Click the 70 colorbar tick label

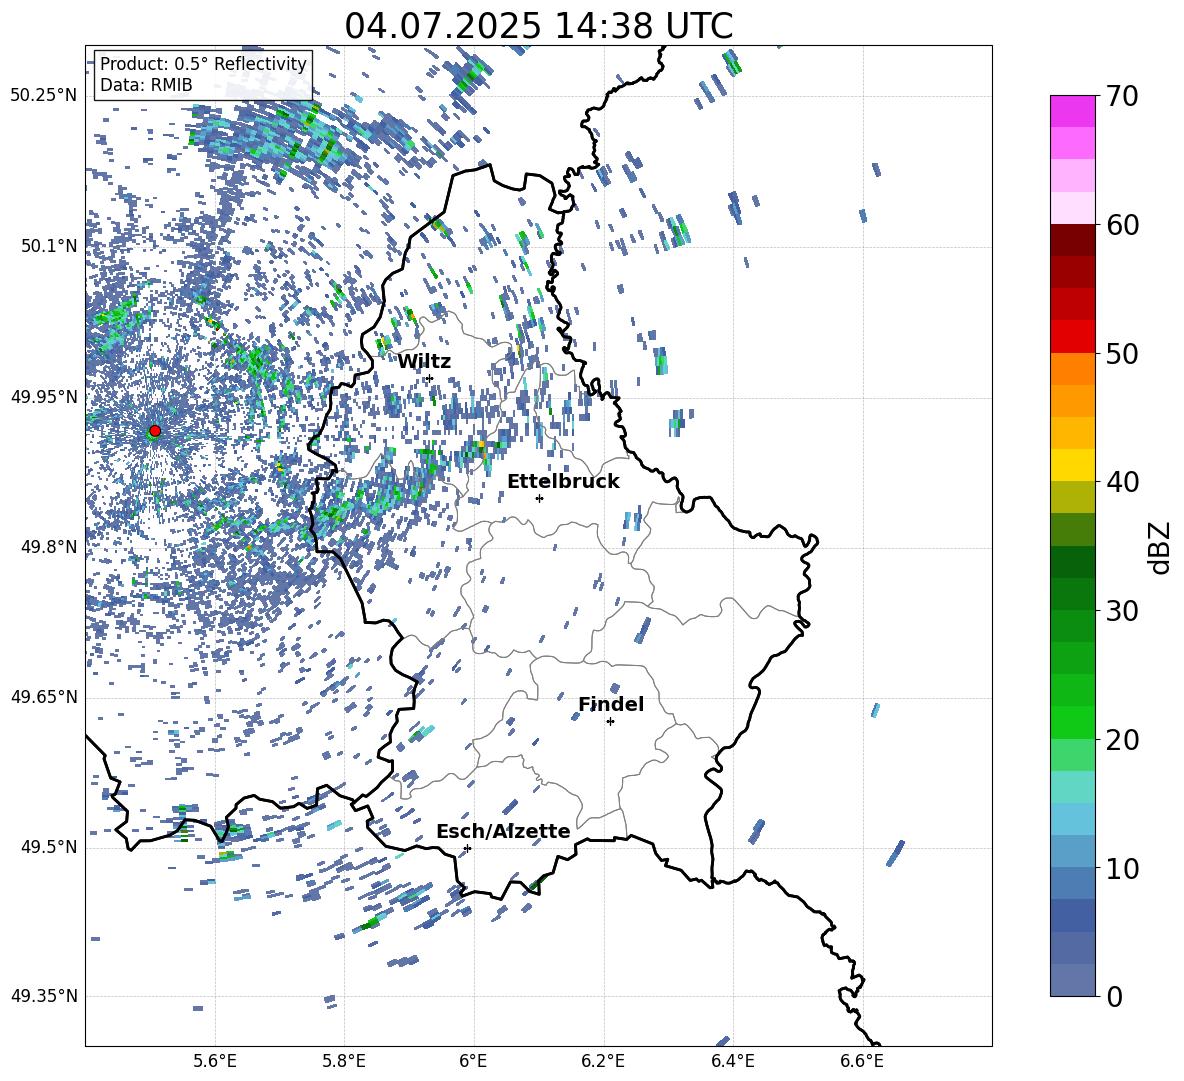pos(1122,97)
